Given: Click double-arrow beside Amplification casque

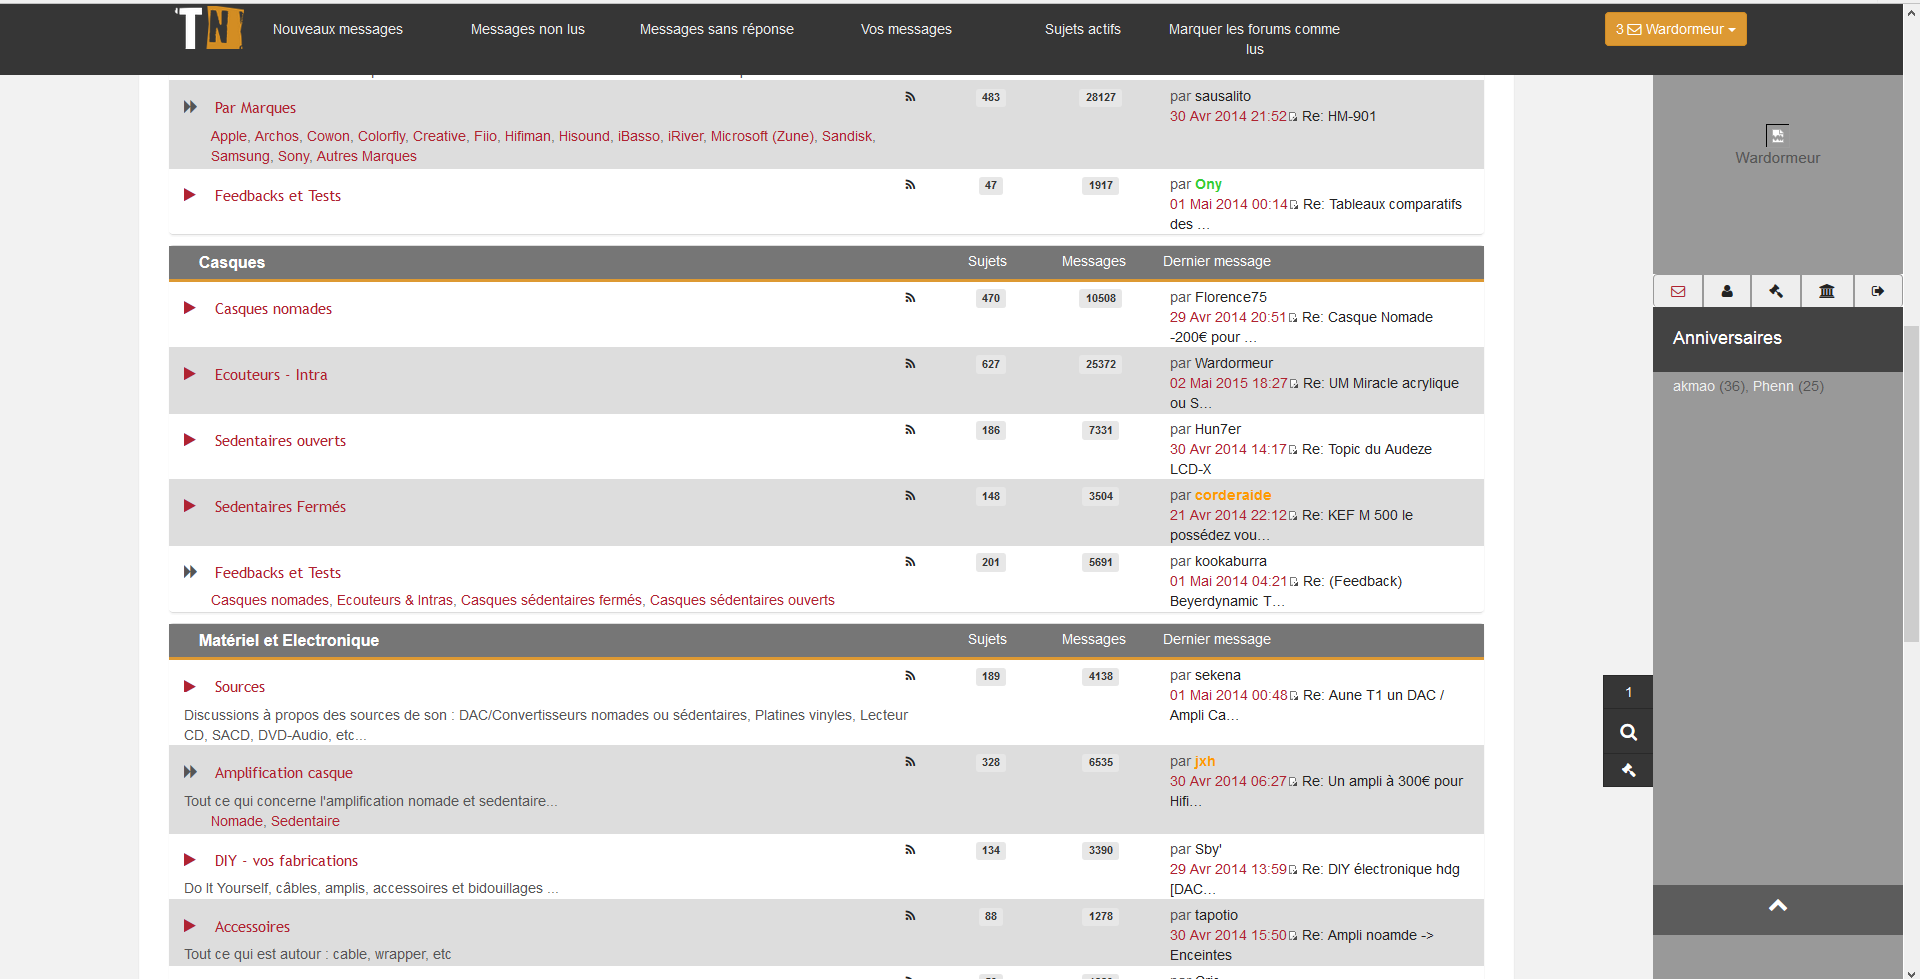Looking at the screenshot, I should [x=190, y=772].
